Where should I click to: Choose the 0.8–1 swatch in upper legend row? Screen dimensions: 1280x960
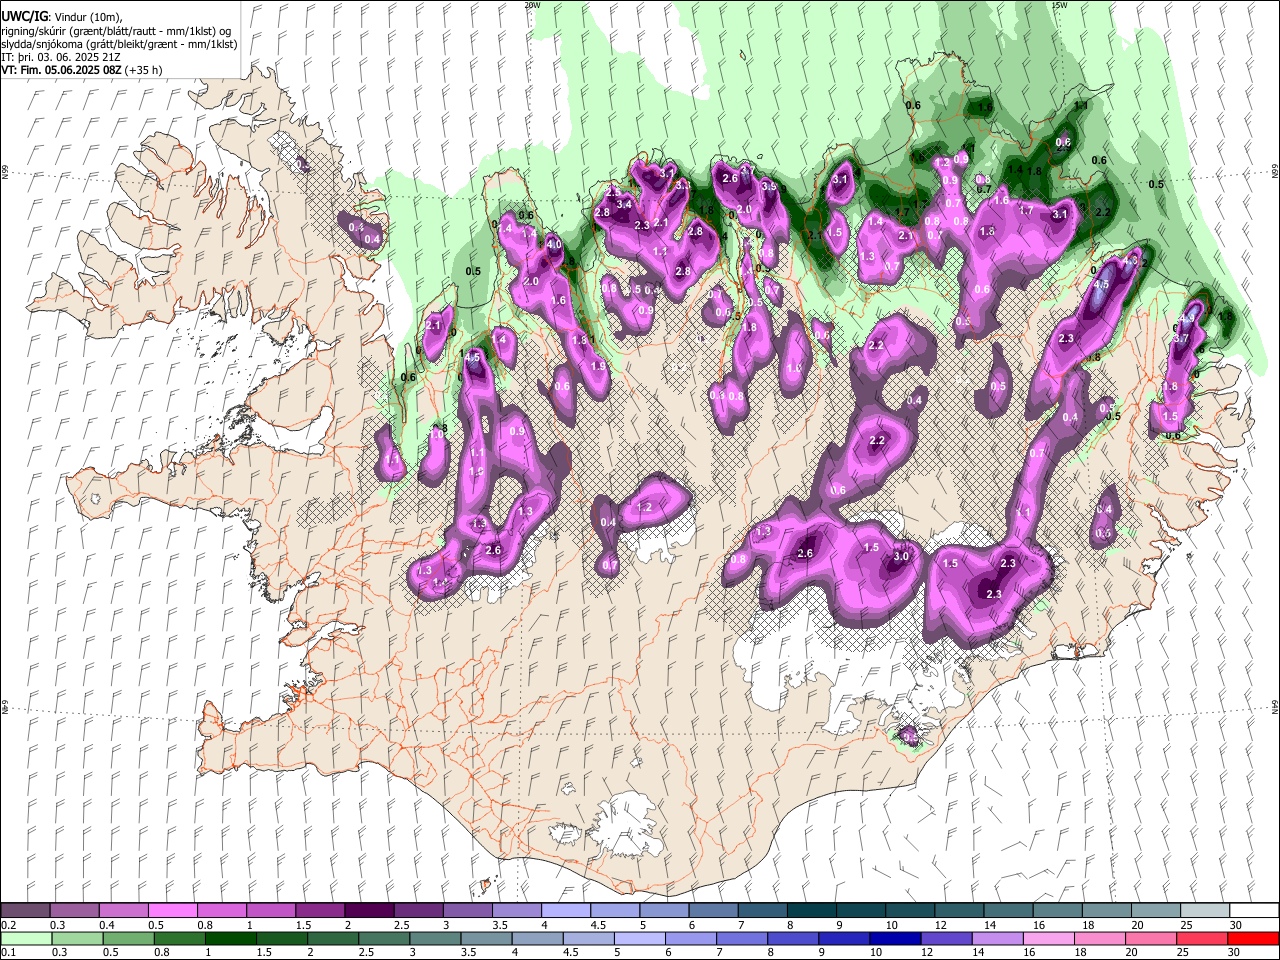coord(221,910)
